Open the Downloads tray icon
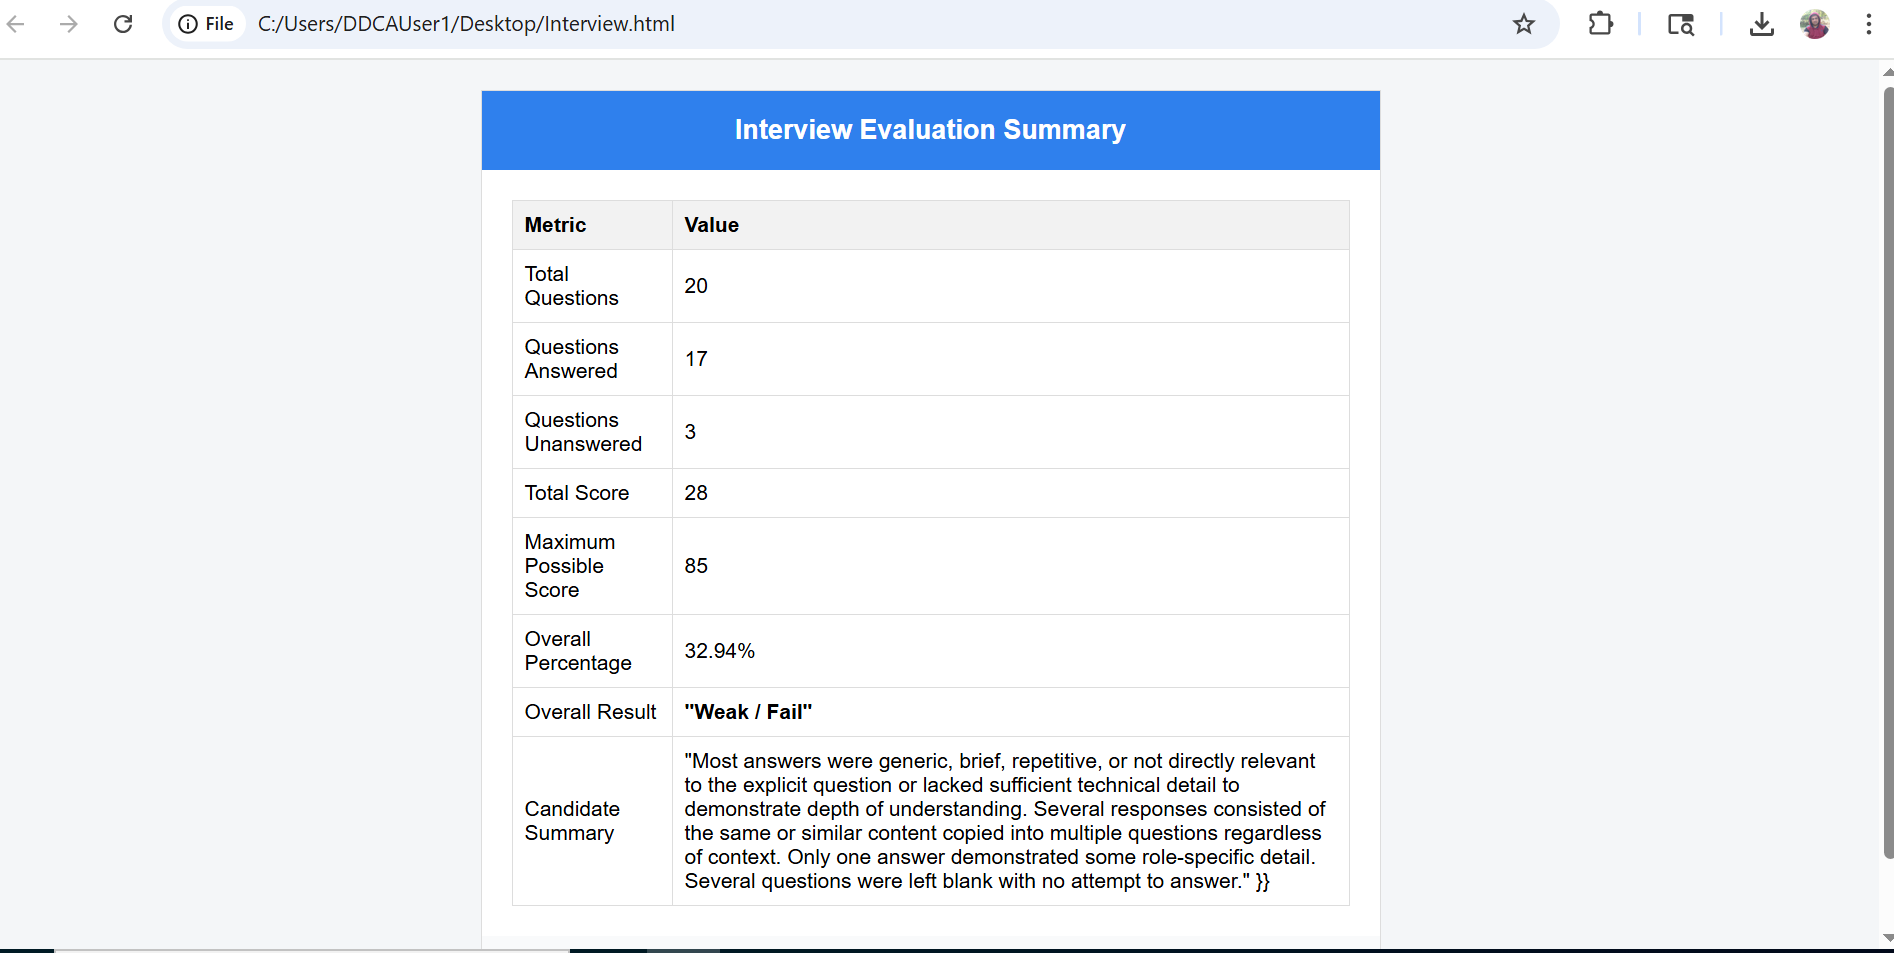The height and width of the screenshot is (953, 1894). (x=1761, y=24)
